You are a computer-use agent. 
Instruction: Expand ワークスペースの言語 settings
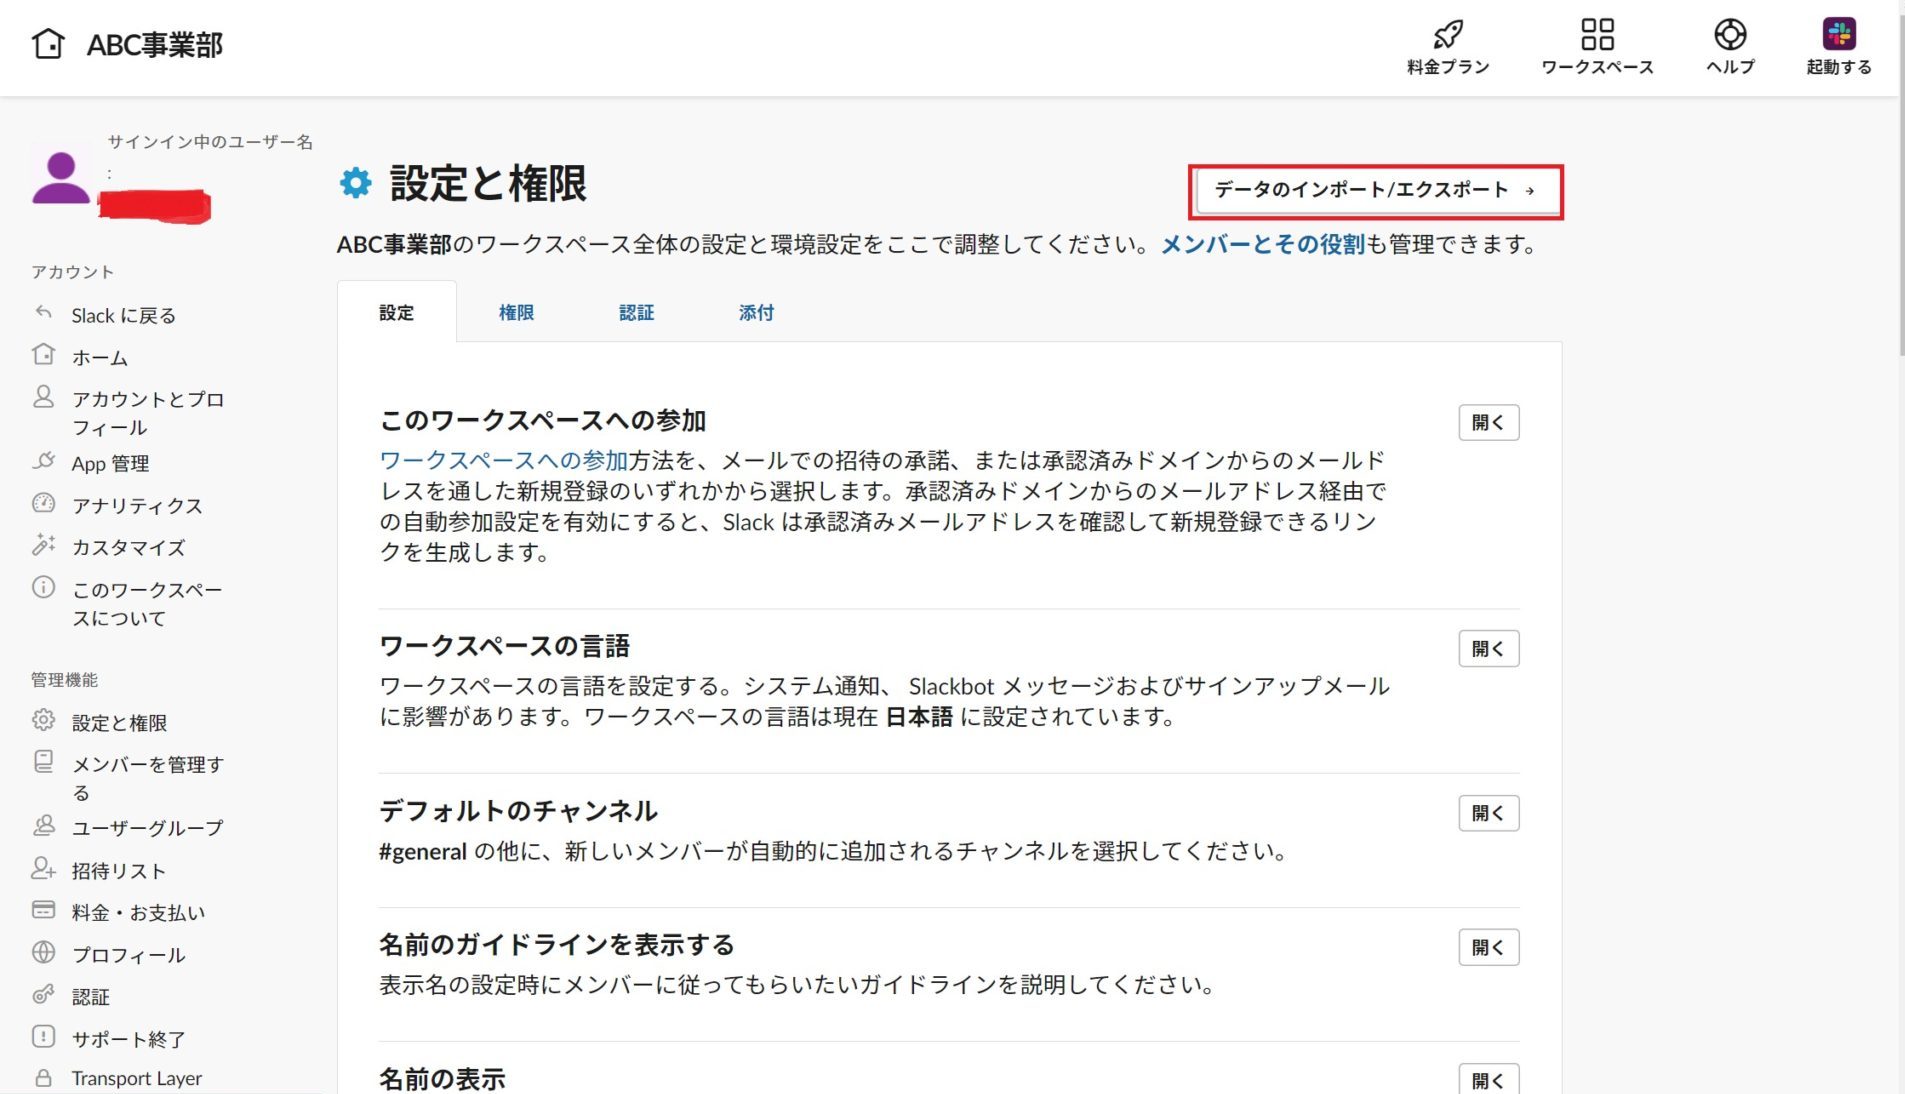pos(1488,648)
